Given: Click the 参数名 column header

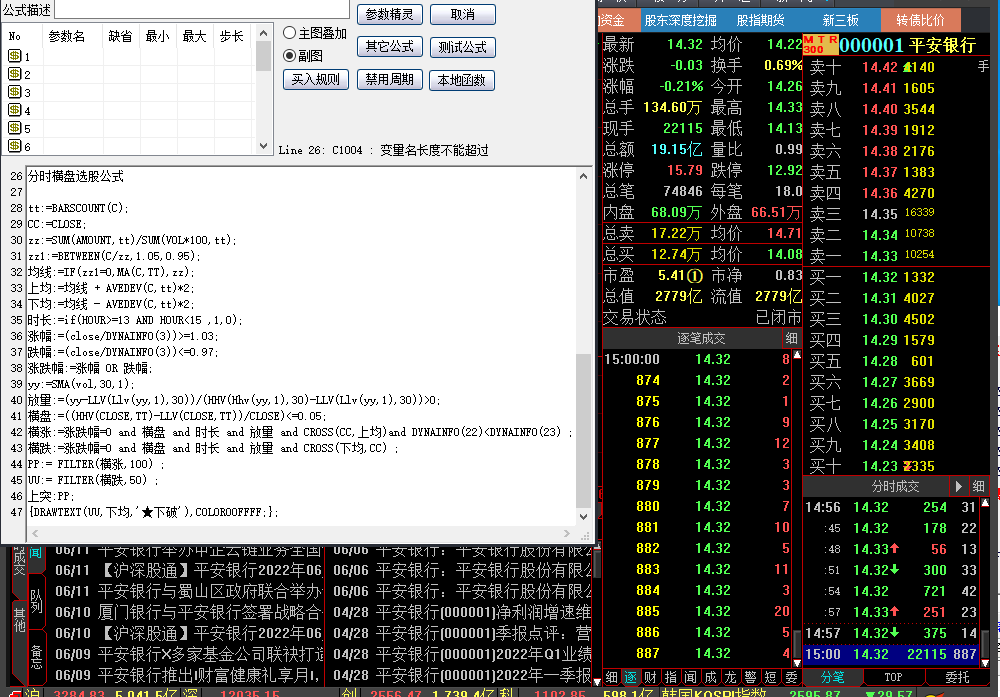Looking at the screenshot, I should coord(66,36).
